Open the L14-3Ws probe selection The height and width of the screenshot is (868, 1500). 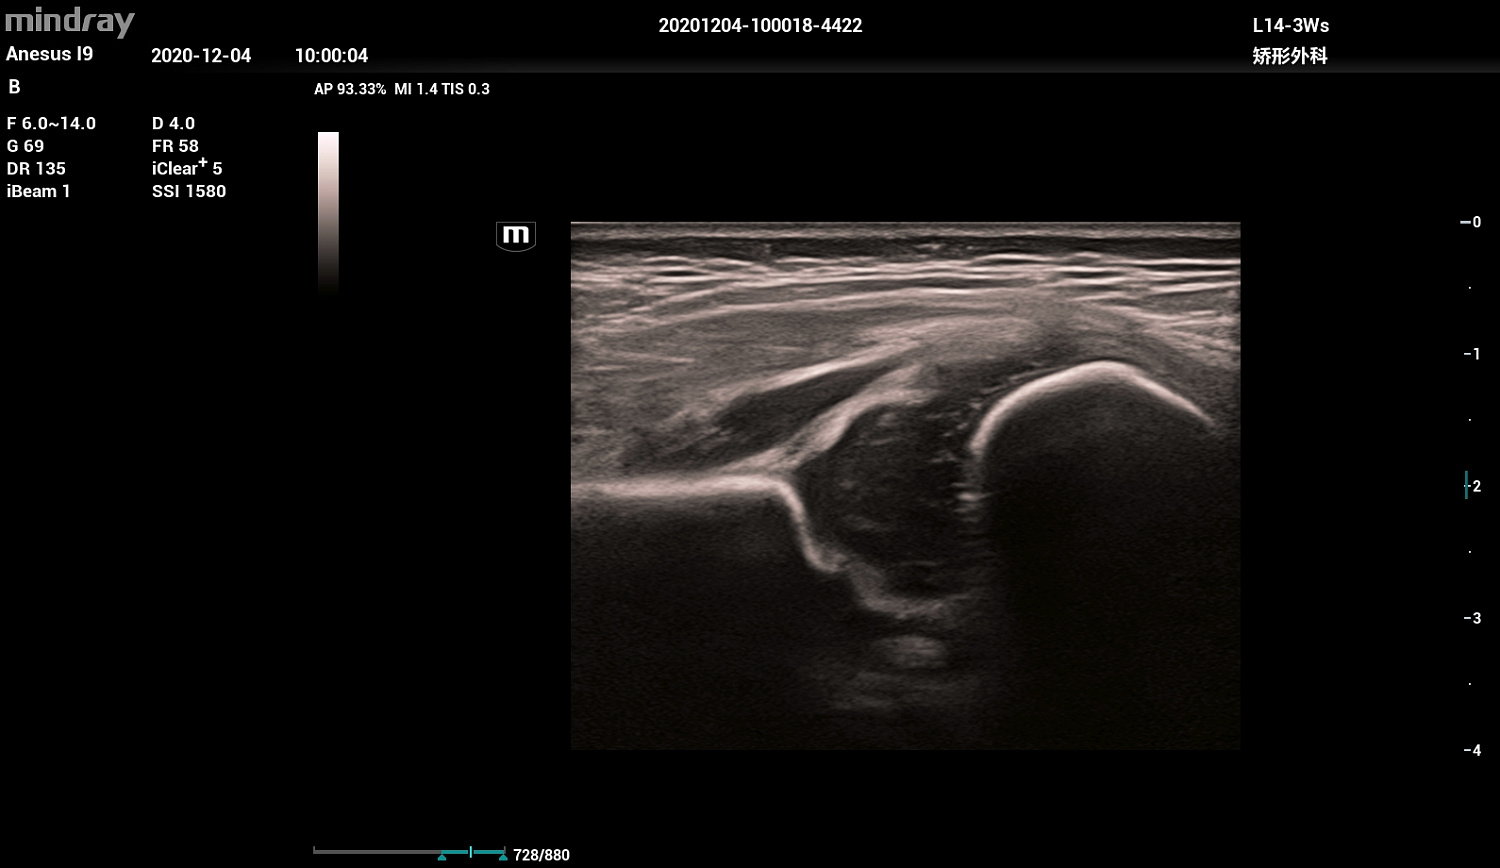[1290, 26]
